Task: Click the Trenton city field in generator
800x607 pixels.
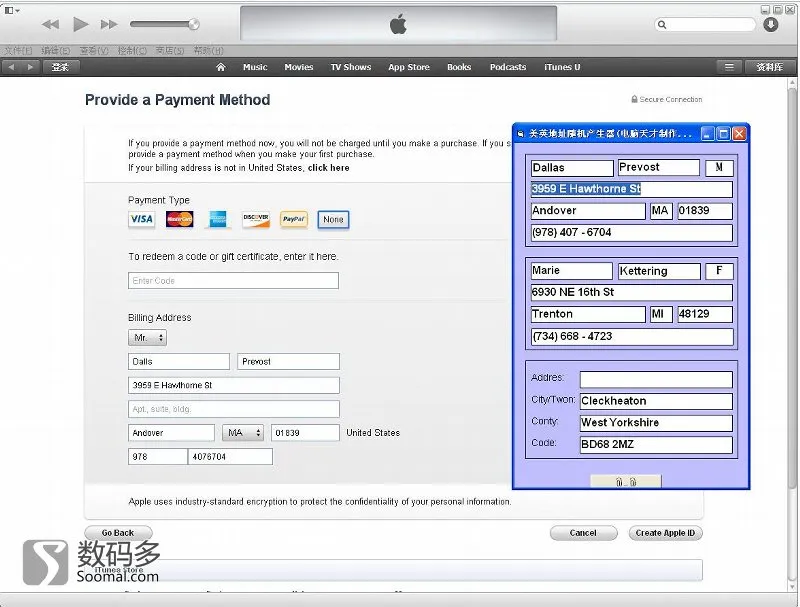Action: pos(588,314)
